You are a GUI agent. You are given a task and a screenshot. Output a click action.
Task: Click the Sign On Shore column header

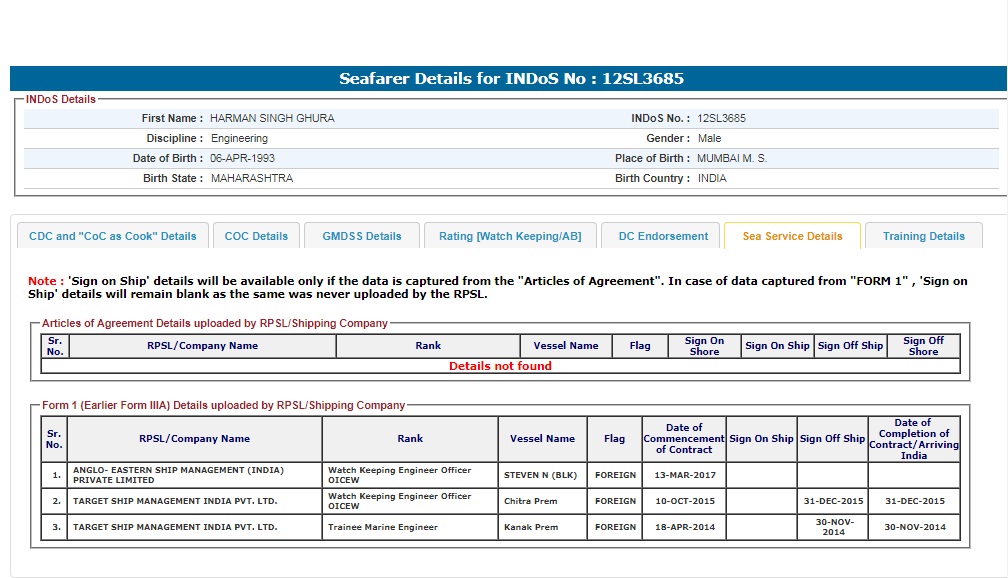(704, 346)
